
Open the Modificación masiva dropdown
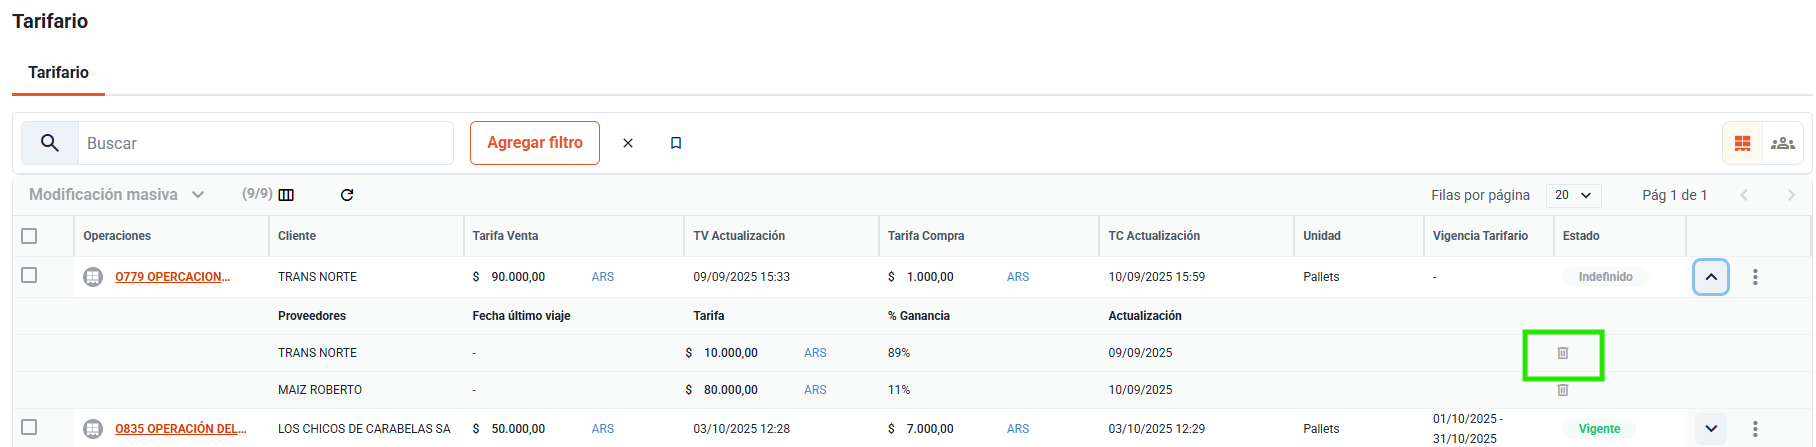tap(116, 195)
